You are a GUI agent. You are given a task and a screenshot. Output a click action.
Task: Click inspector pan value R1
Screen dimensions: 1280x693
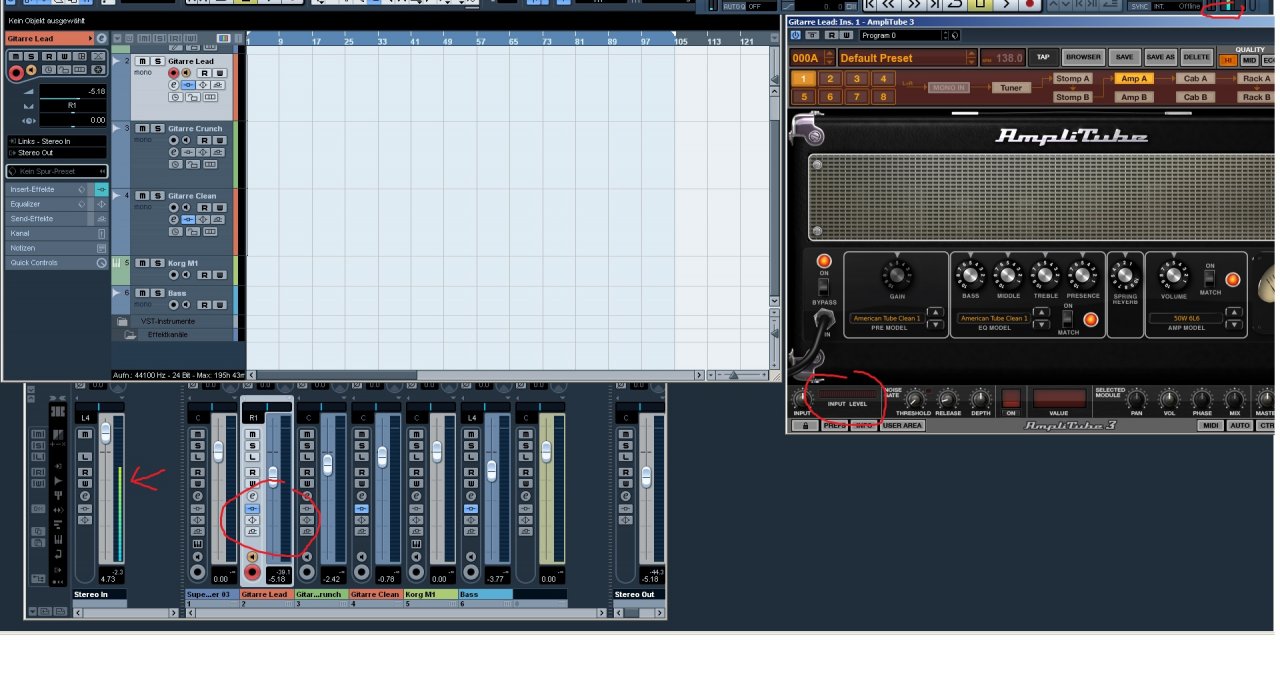[73, 105]
